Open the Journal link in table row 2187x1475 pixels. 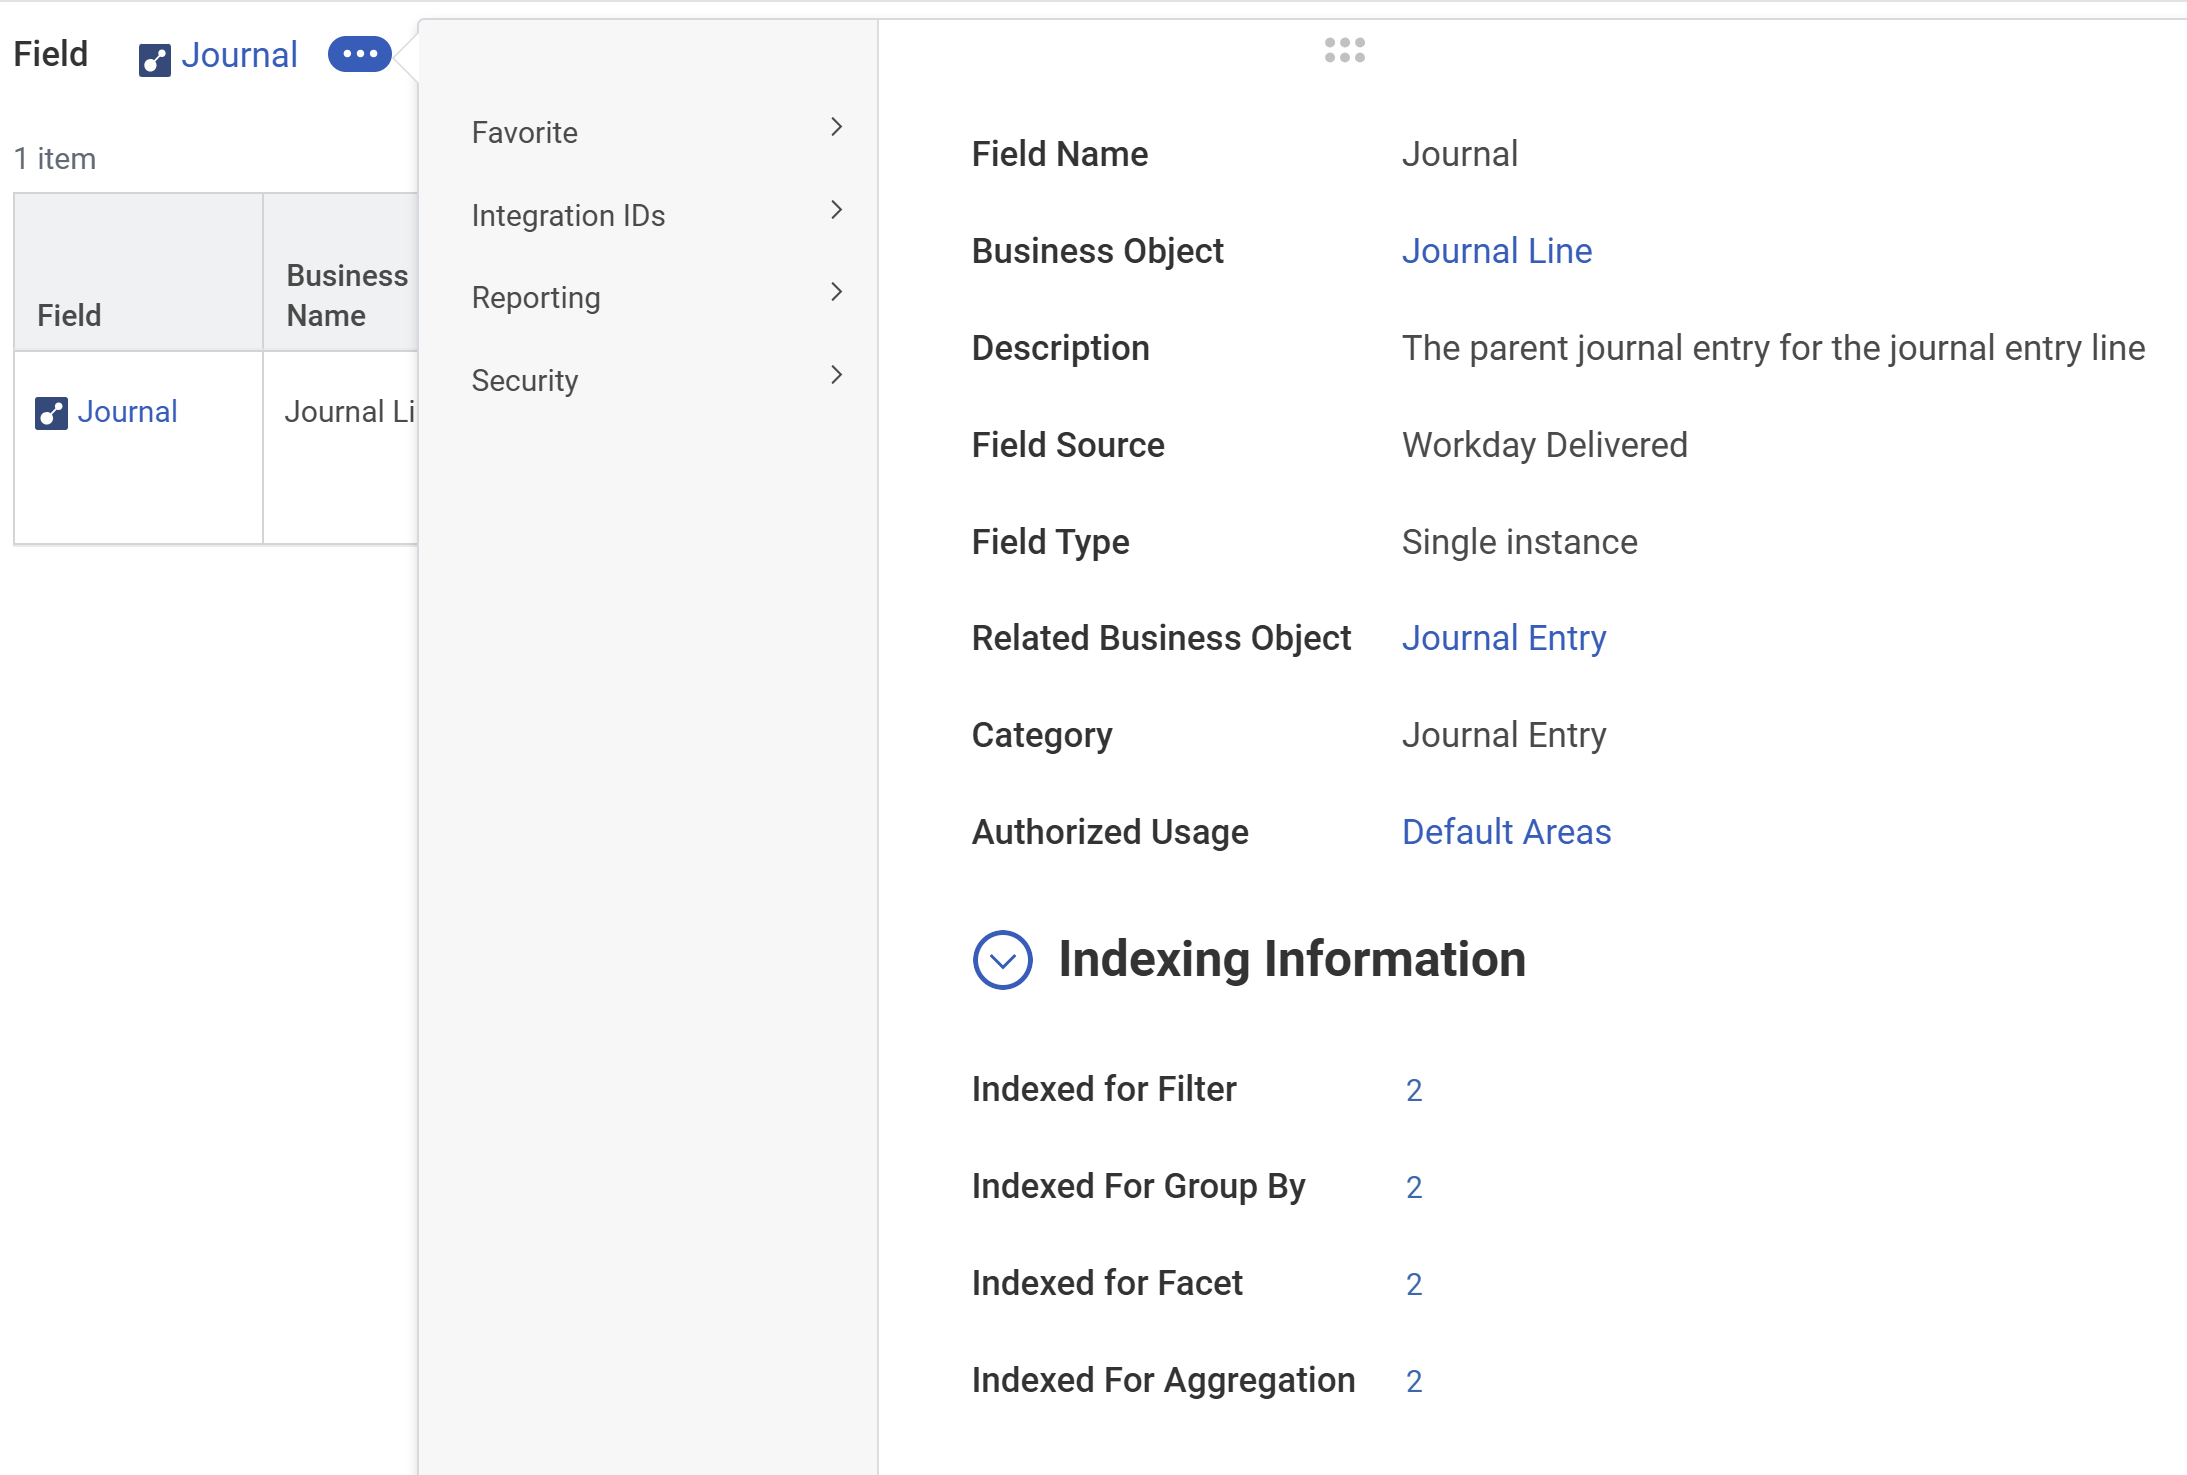[x=127, y=412]
